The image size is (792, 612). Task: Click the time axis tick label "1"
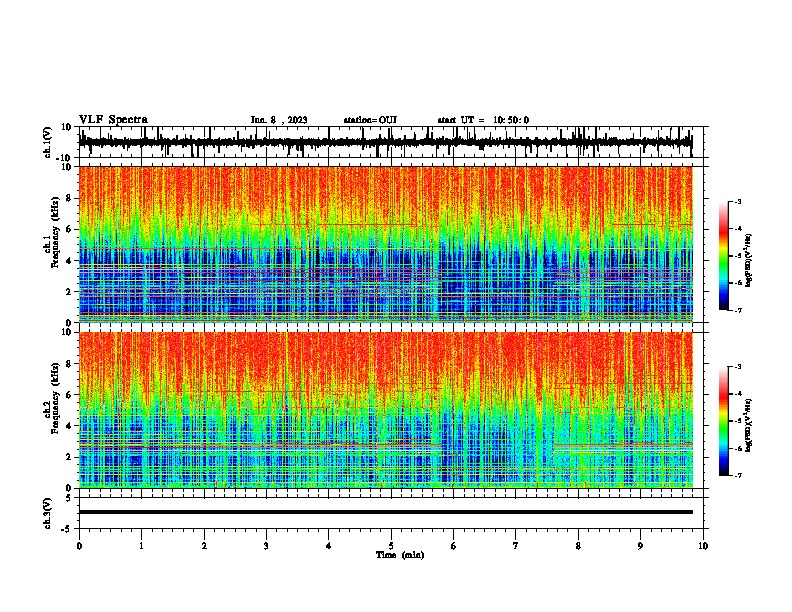(141, 546)
